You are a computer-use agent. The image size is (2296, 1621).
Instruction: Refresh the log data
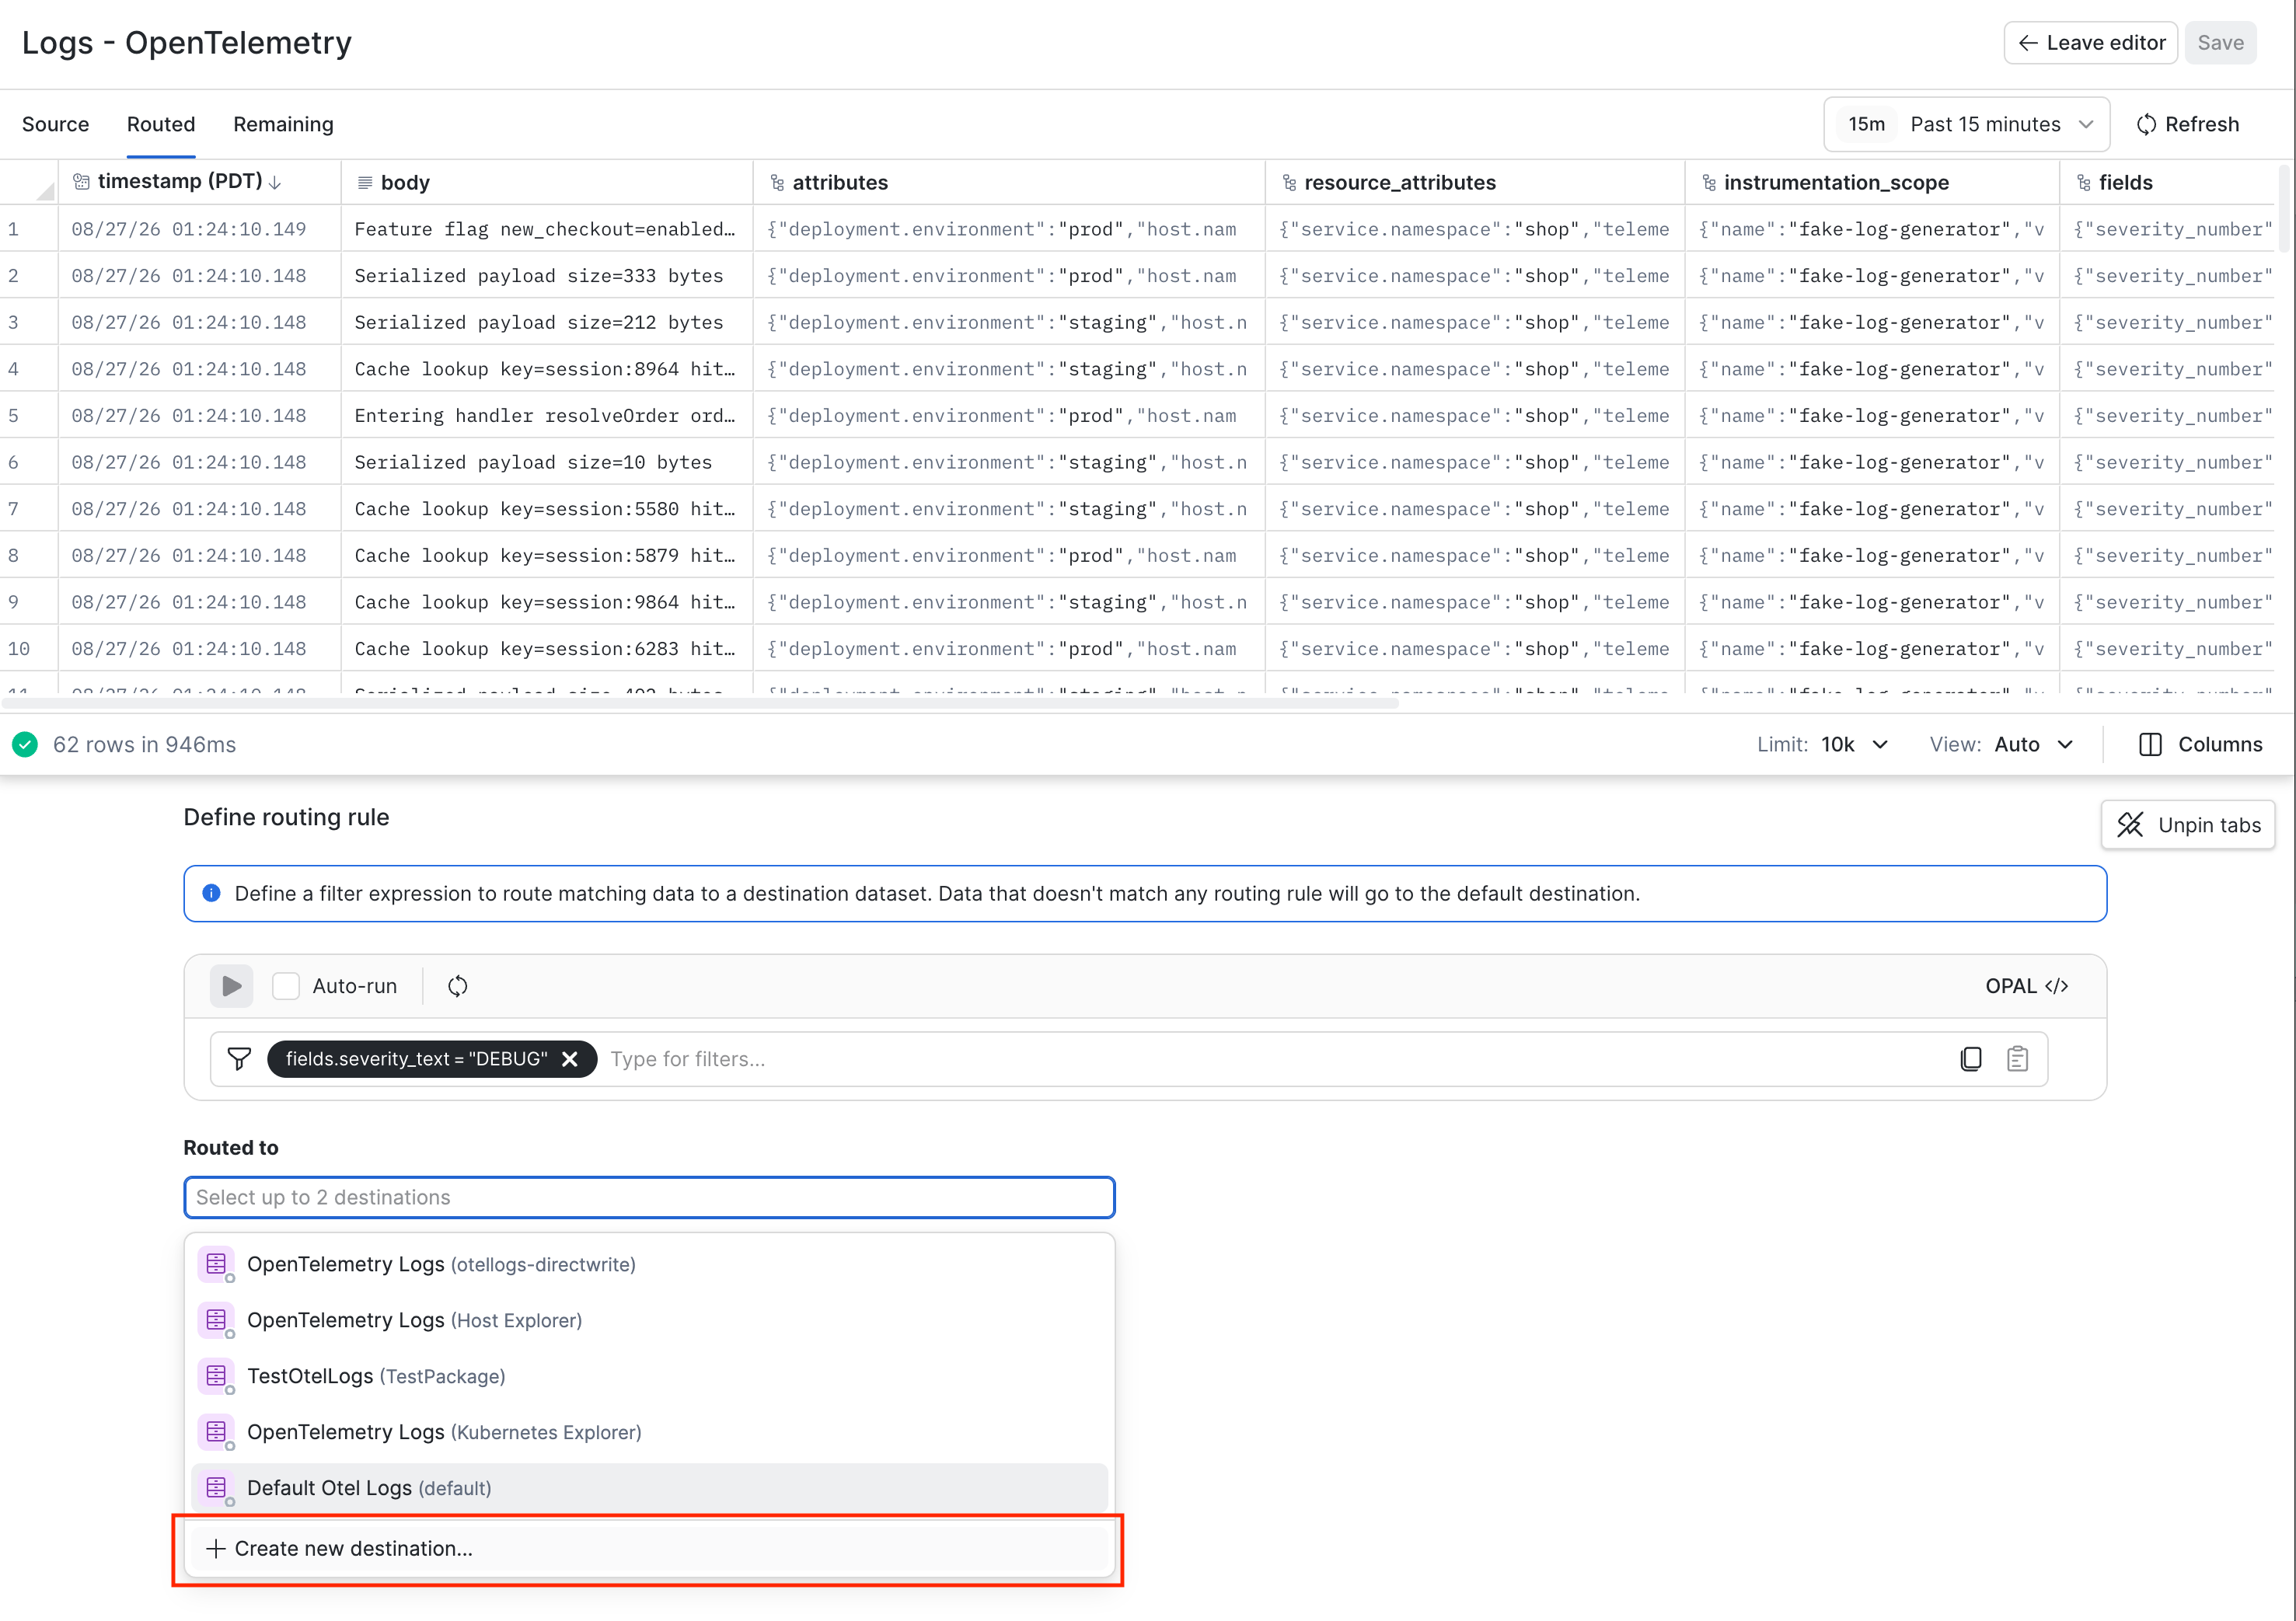coord(2188,124)
